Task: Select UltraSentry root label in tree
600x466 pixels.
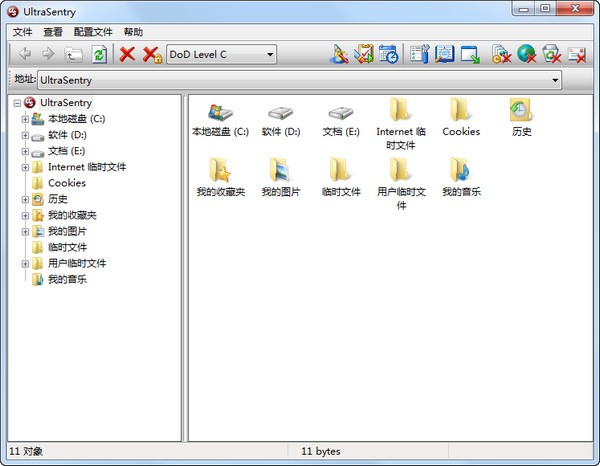Action: 66,103
